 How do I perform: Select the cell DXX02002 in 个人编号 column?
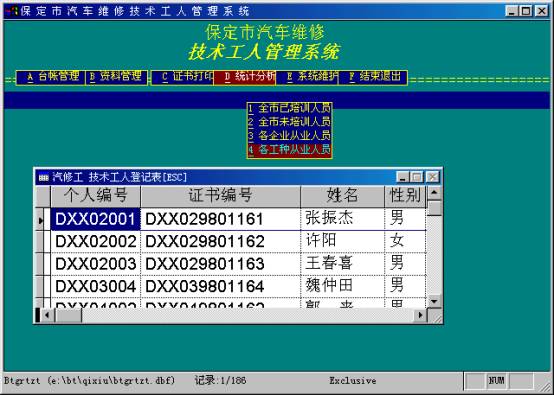click(x=96, y=241)
